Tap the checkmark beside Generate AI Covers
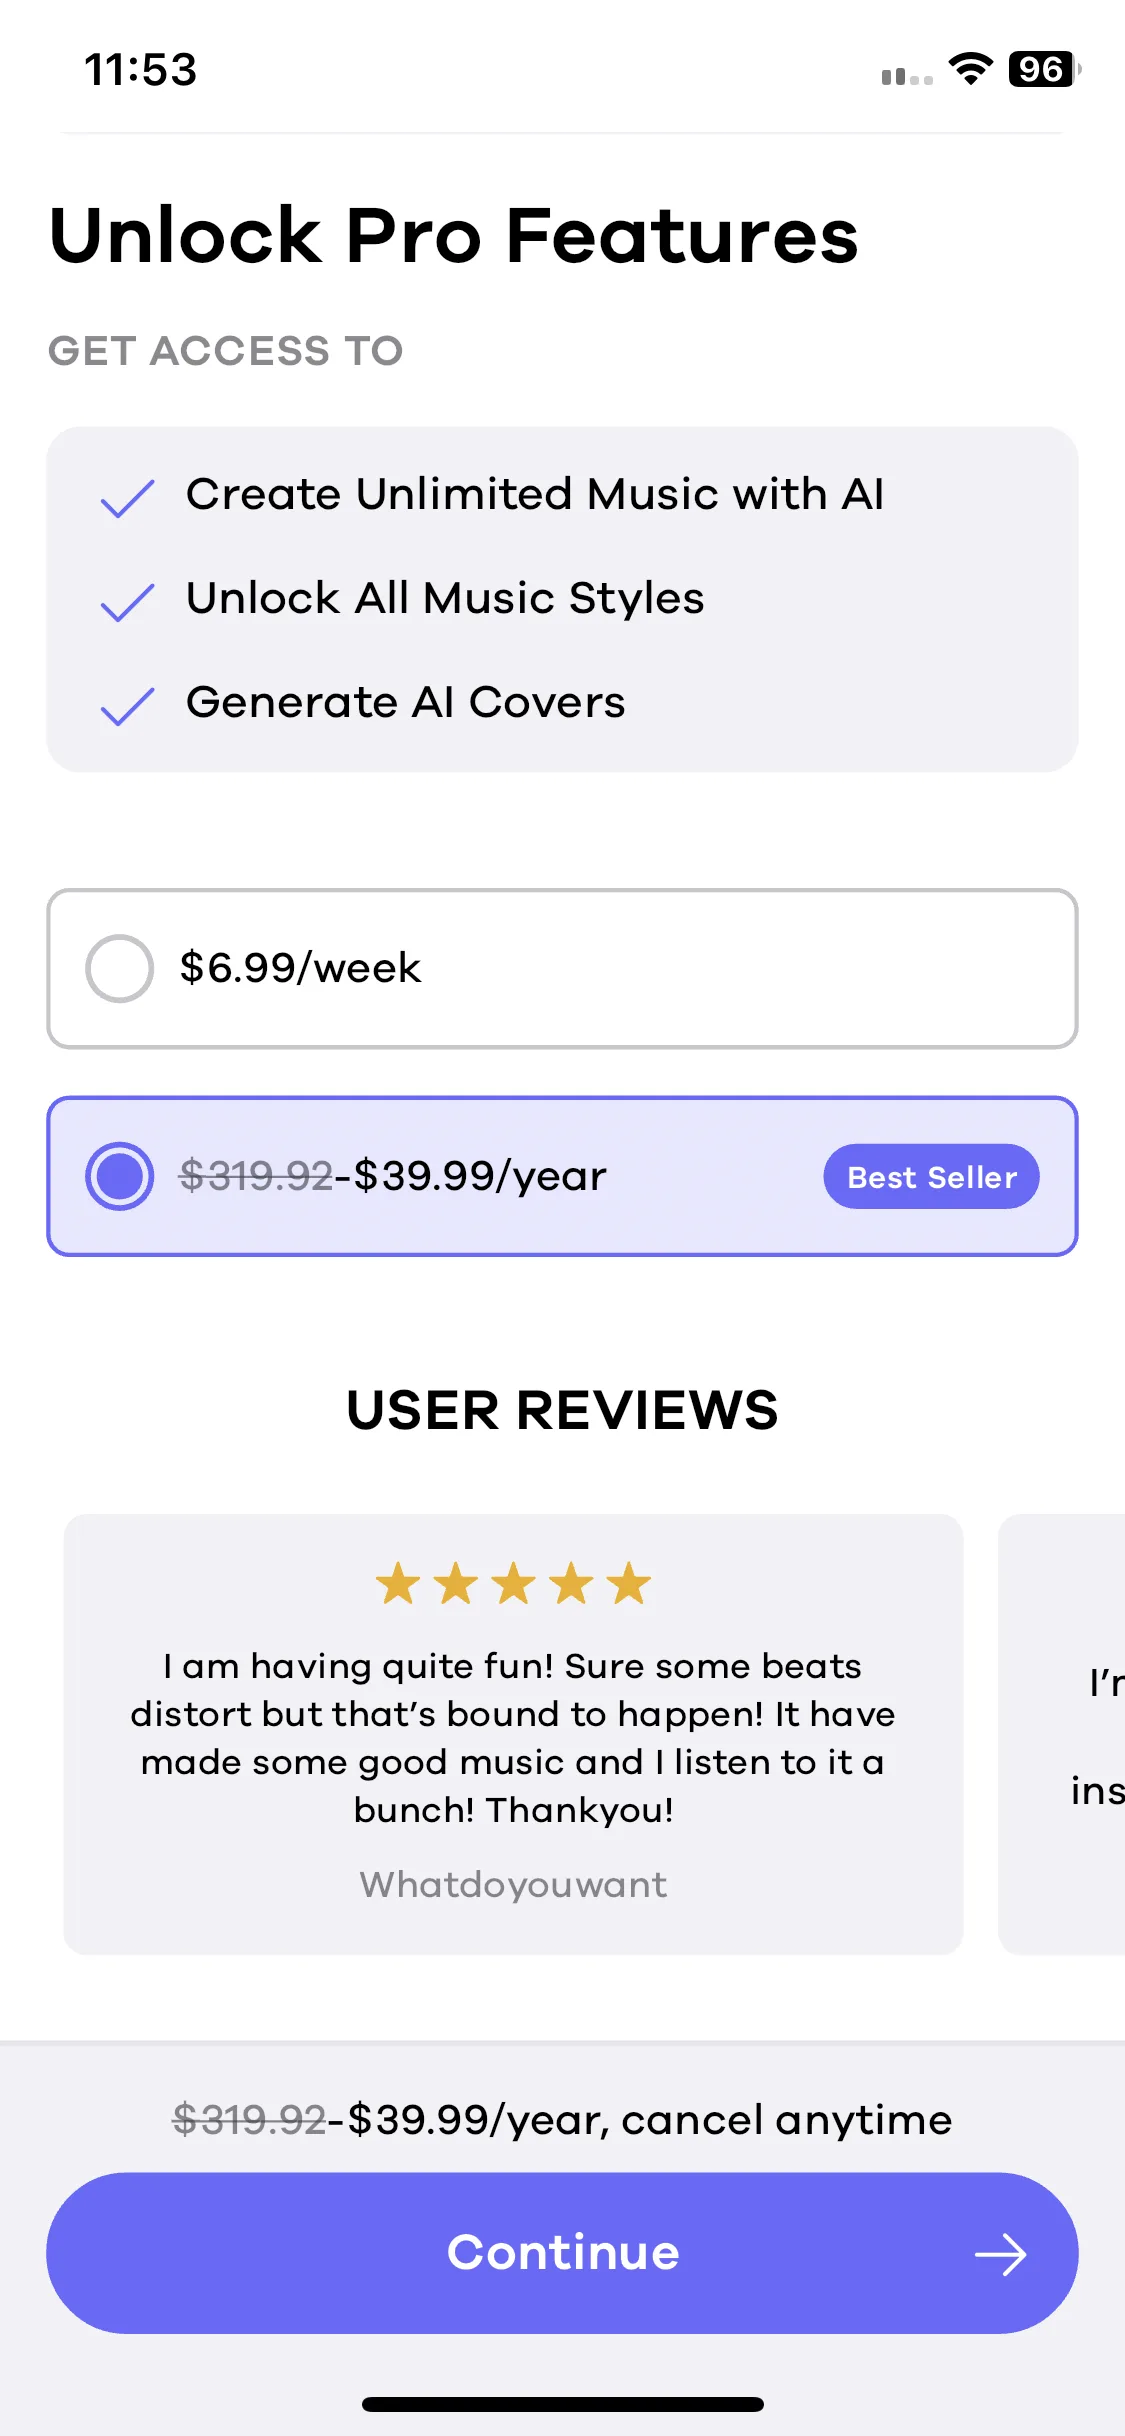Screen dimensions: 1125x2436 [x=127, y=706]
